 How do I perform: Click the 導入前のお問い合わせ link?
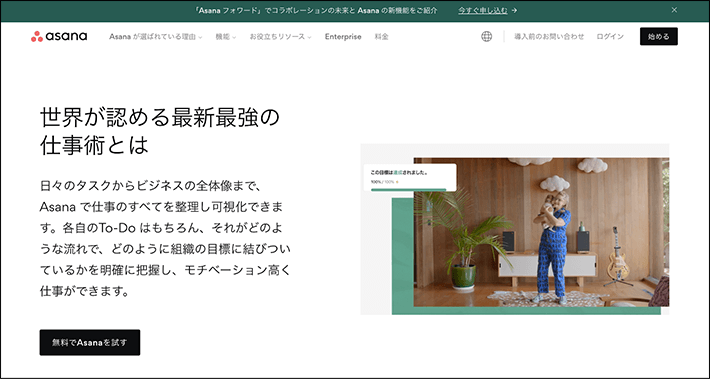(549, 37)
